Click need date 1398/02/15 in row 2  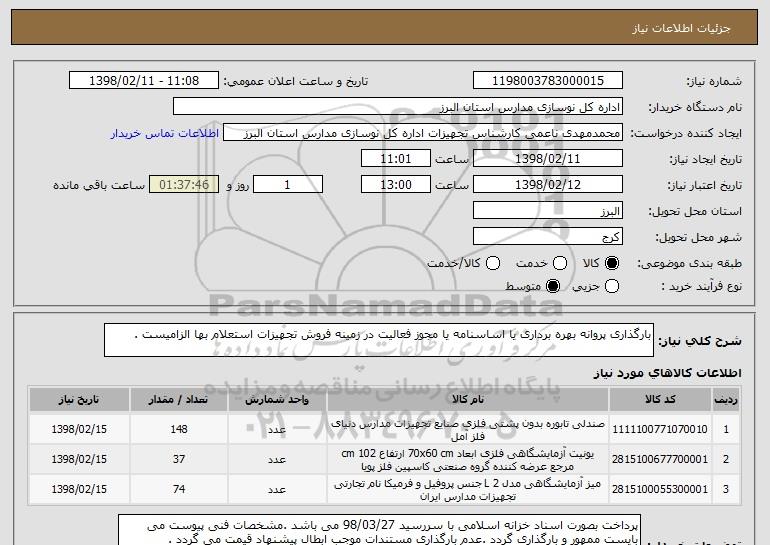click(x=79, y=459)
